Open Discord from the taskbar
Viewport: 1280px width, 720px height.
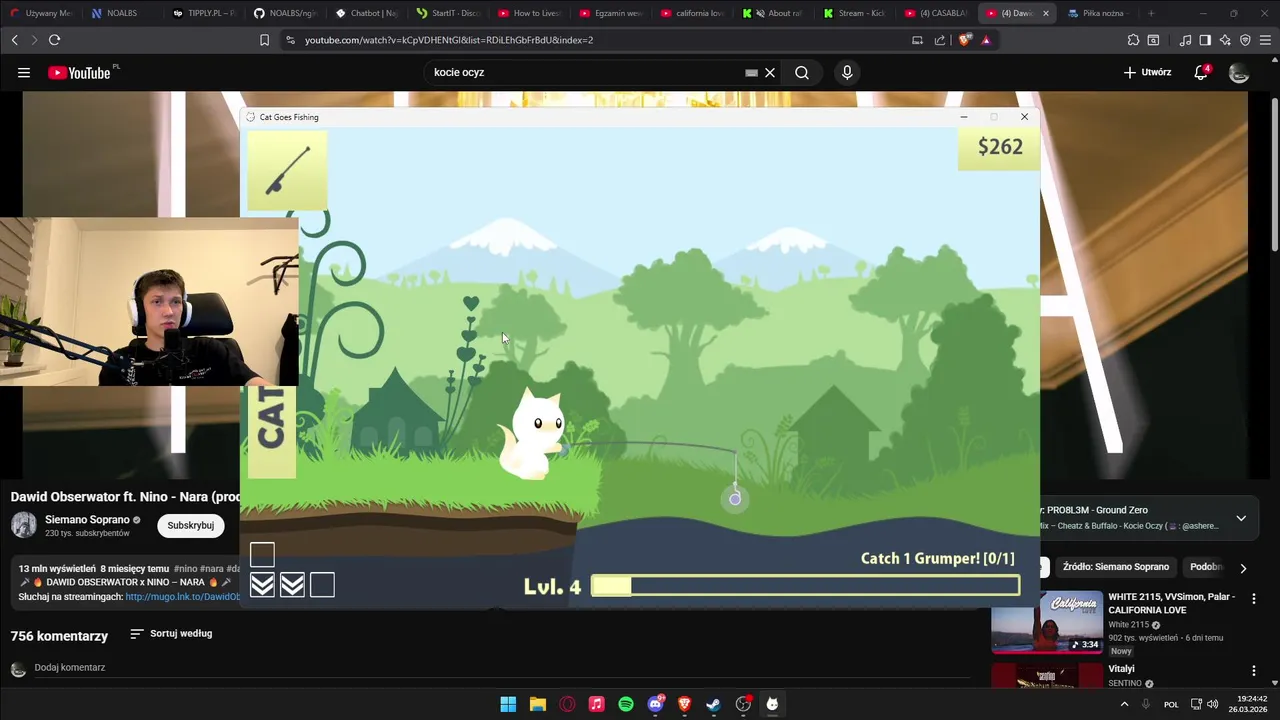point(655,704)
